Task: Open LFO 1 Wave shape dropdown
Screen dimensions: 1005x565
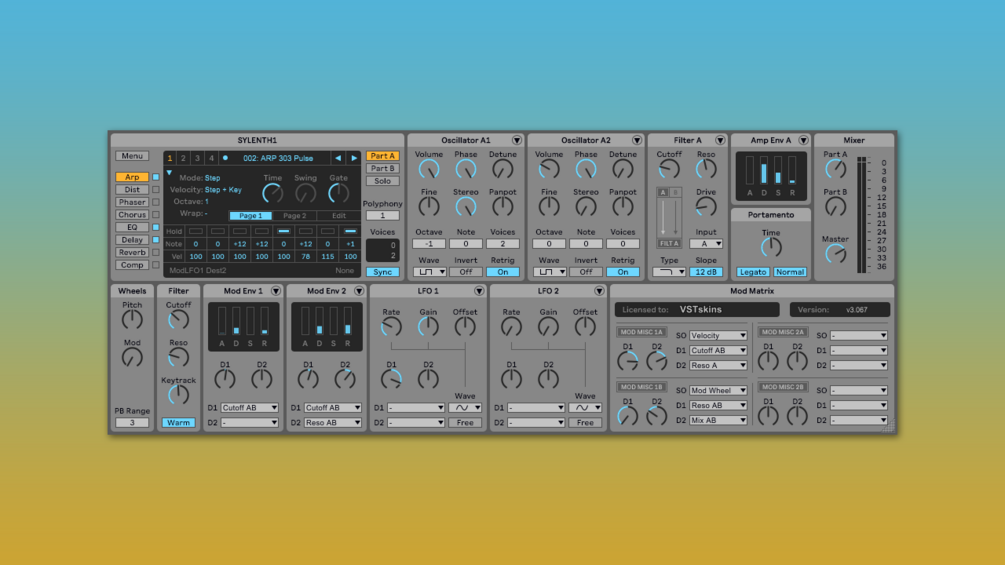Action: coord(465,408)
